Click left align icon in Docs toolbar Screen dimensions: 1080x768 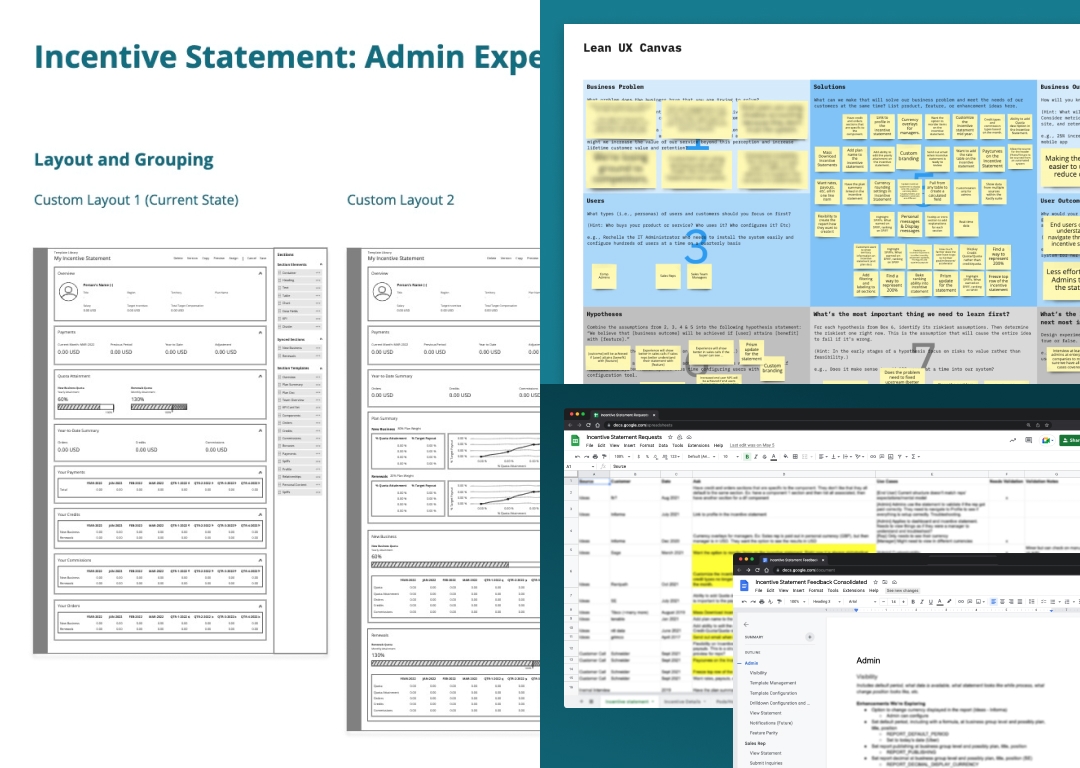point(993,601)
